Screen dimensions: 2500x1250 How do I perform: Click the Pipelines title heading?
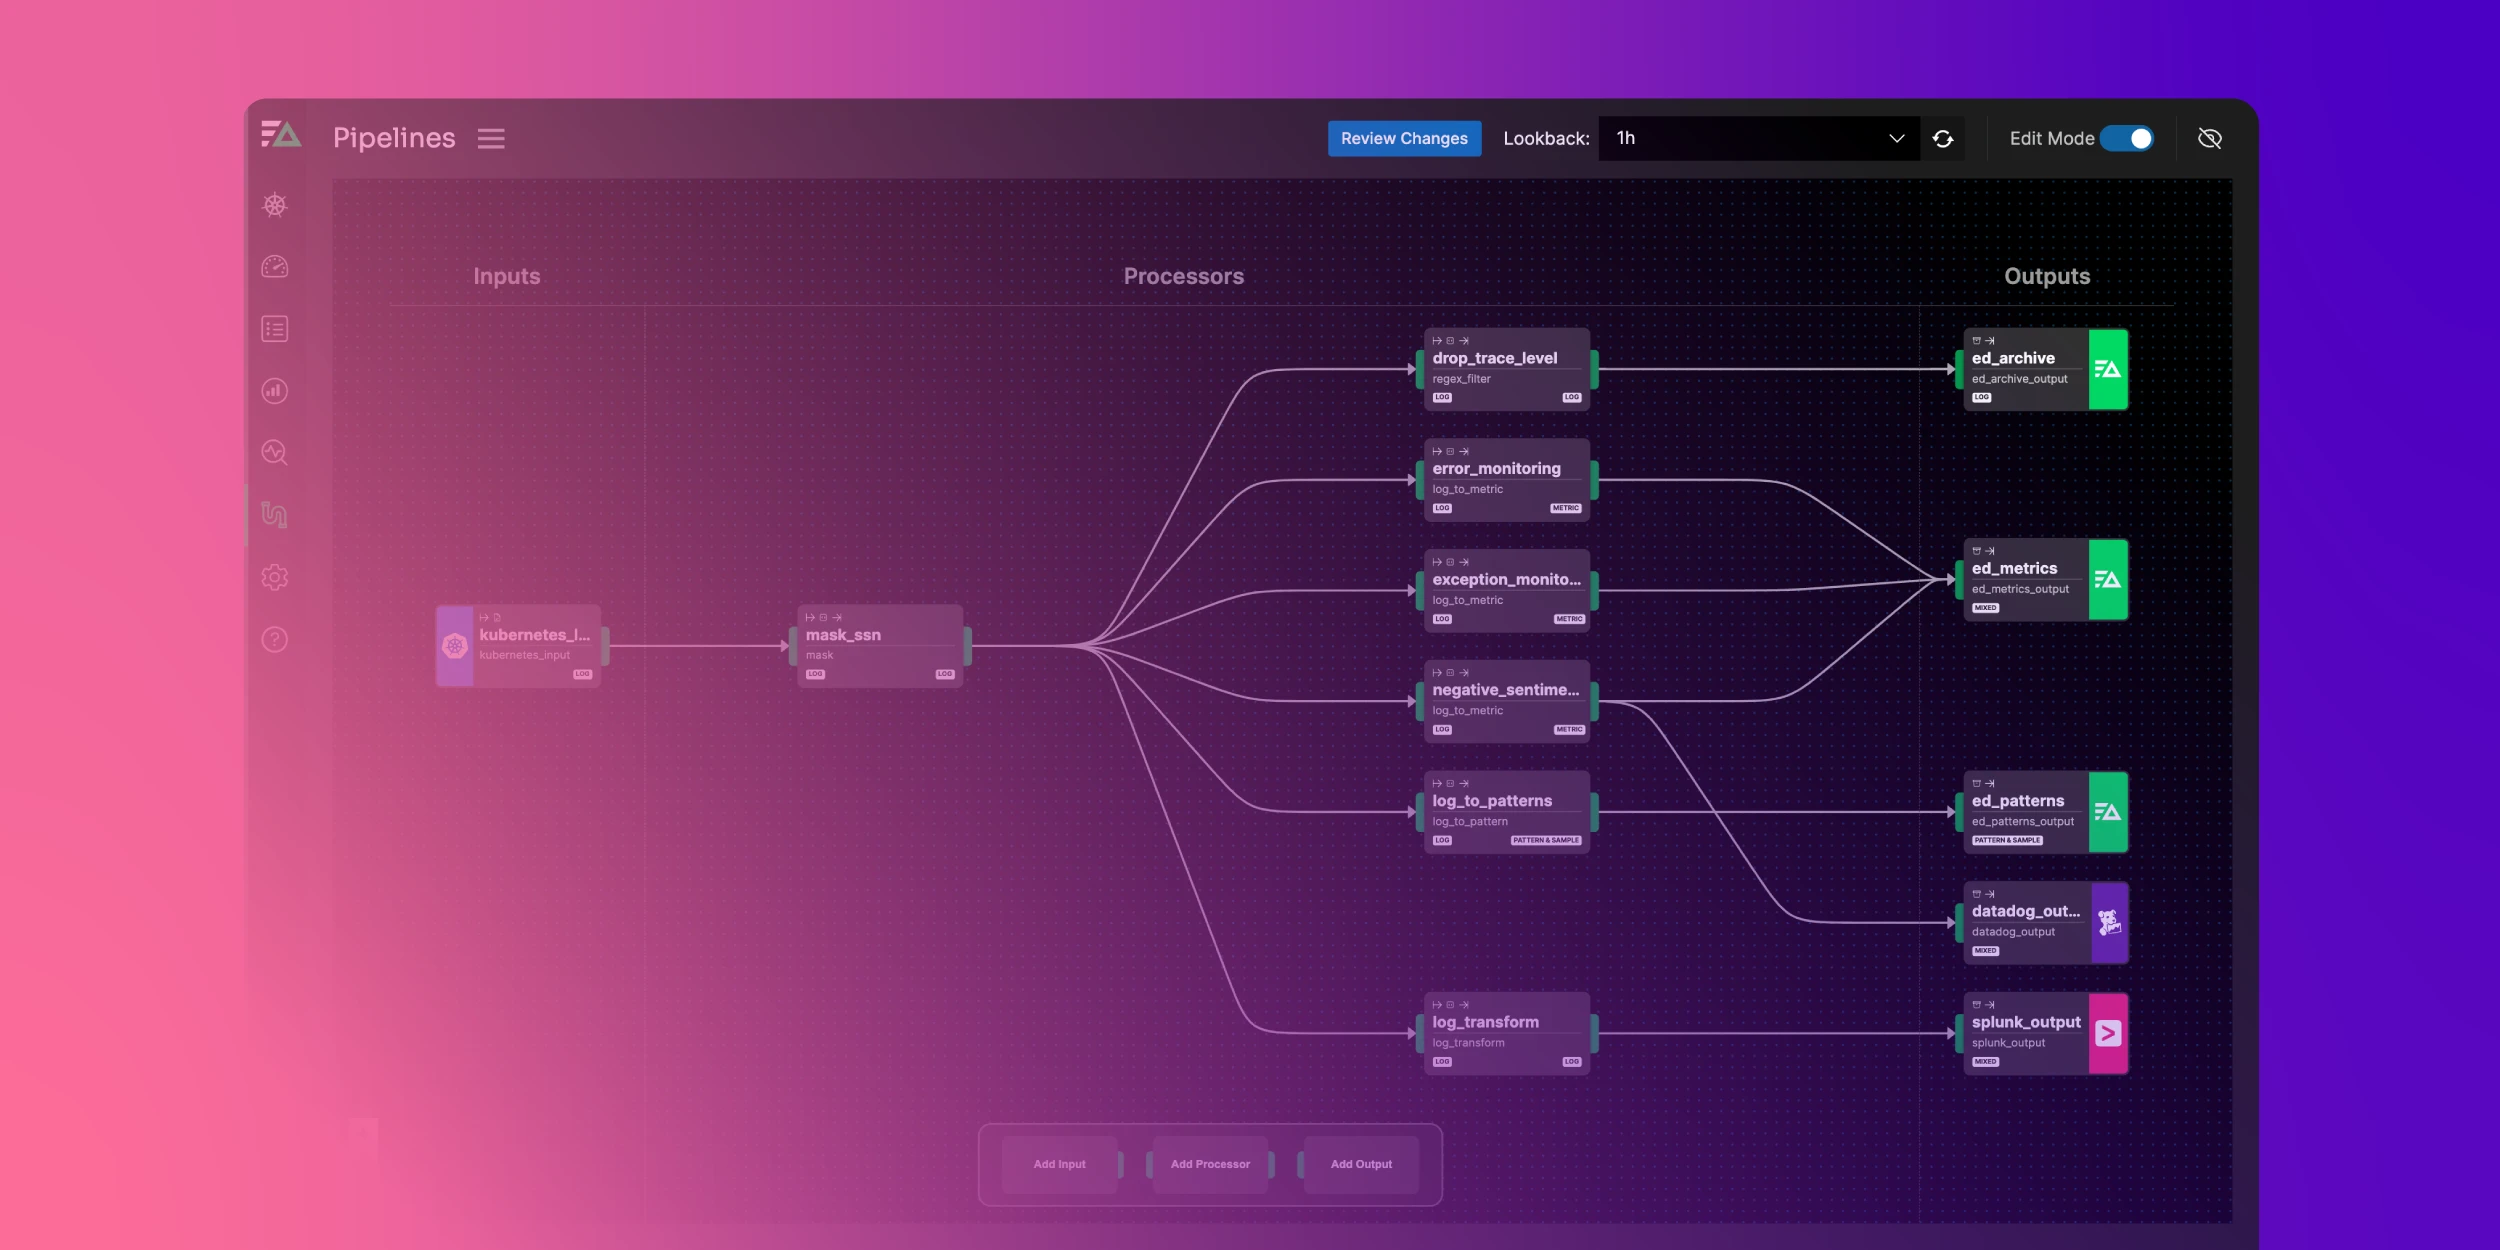click(394, 137)
